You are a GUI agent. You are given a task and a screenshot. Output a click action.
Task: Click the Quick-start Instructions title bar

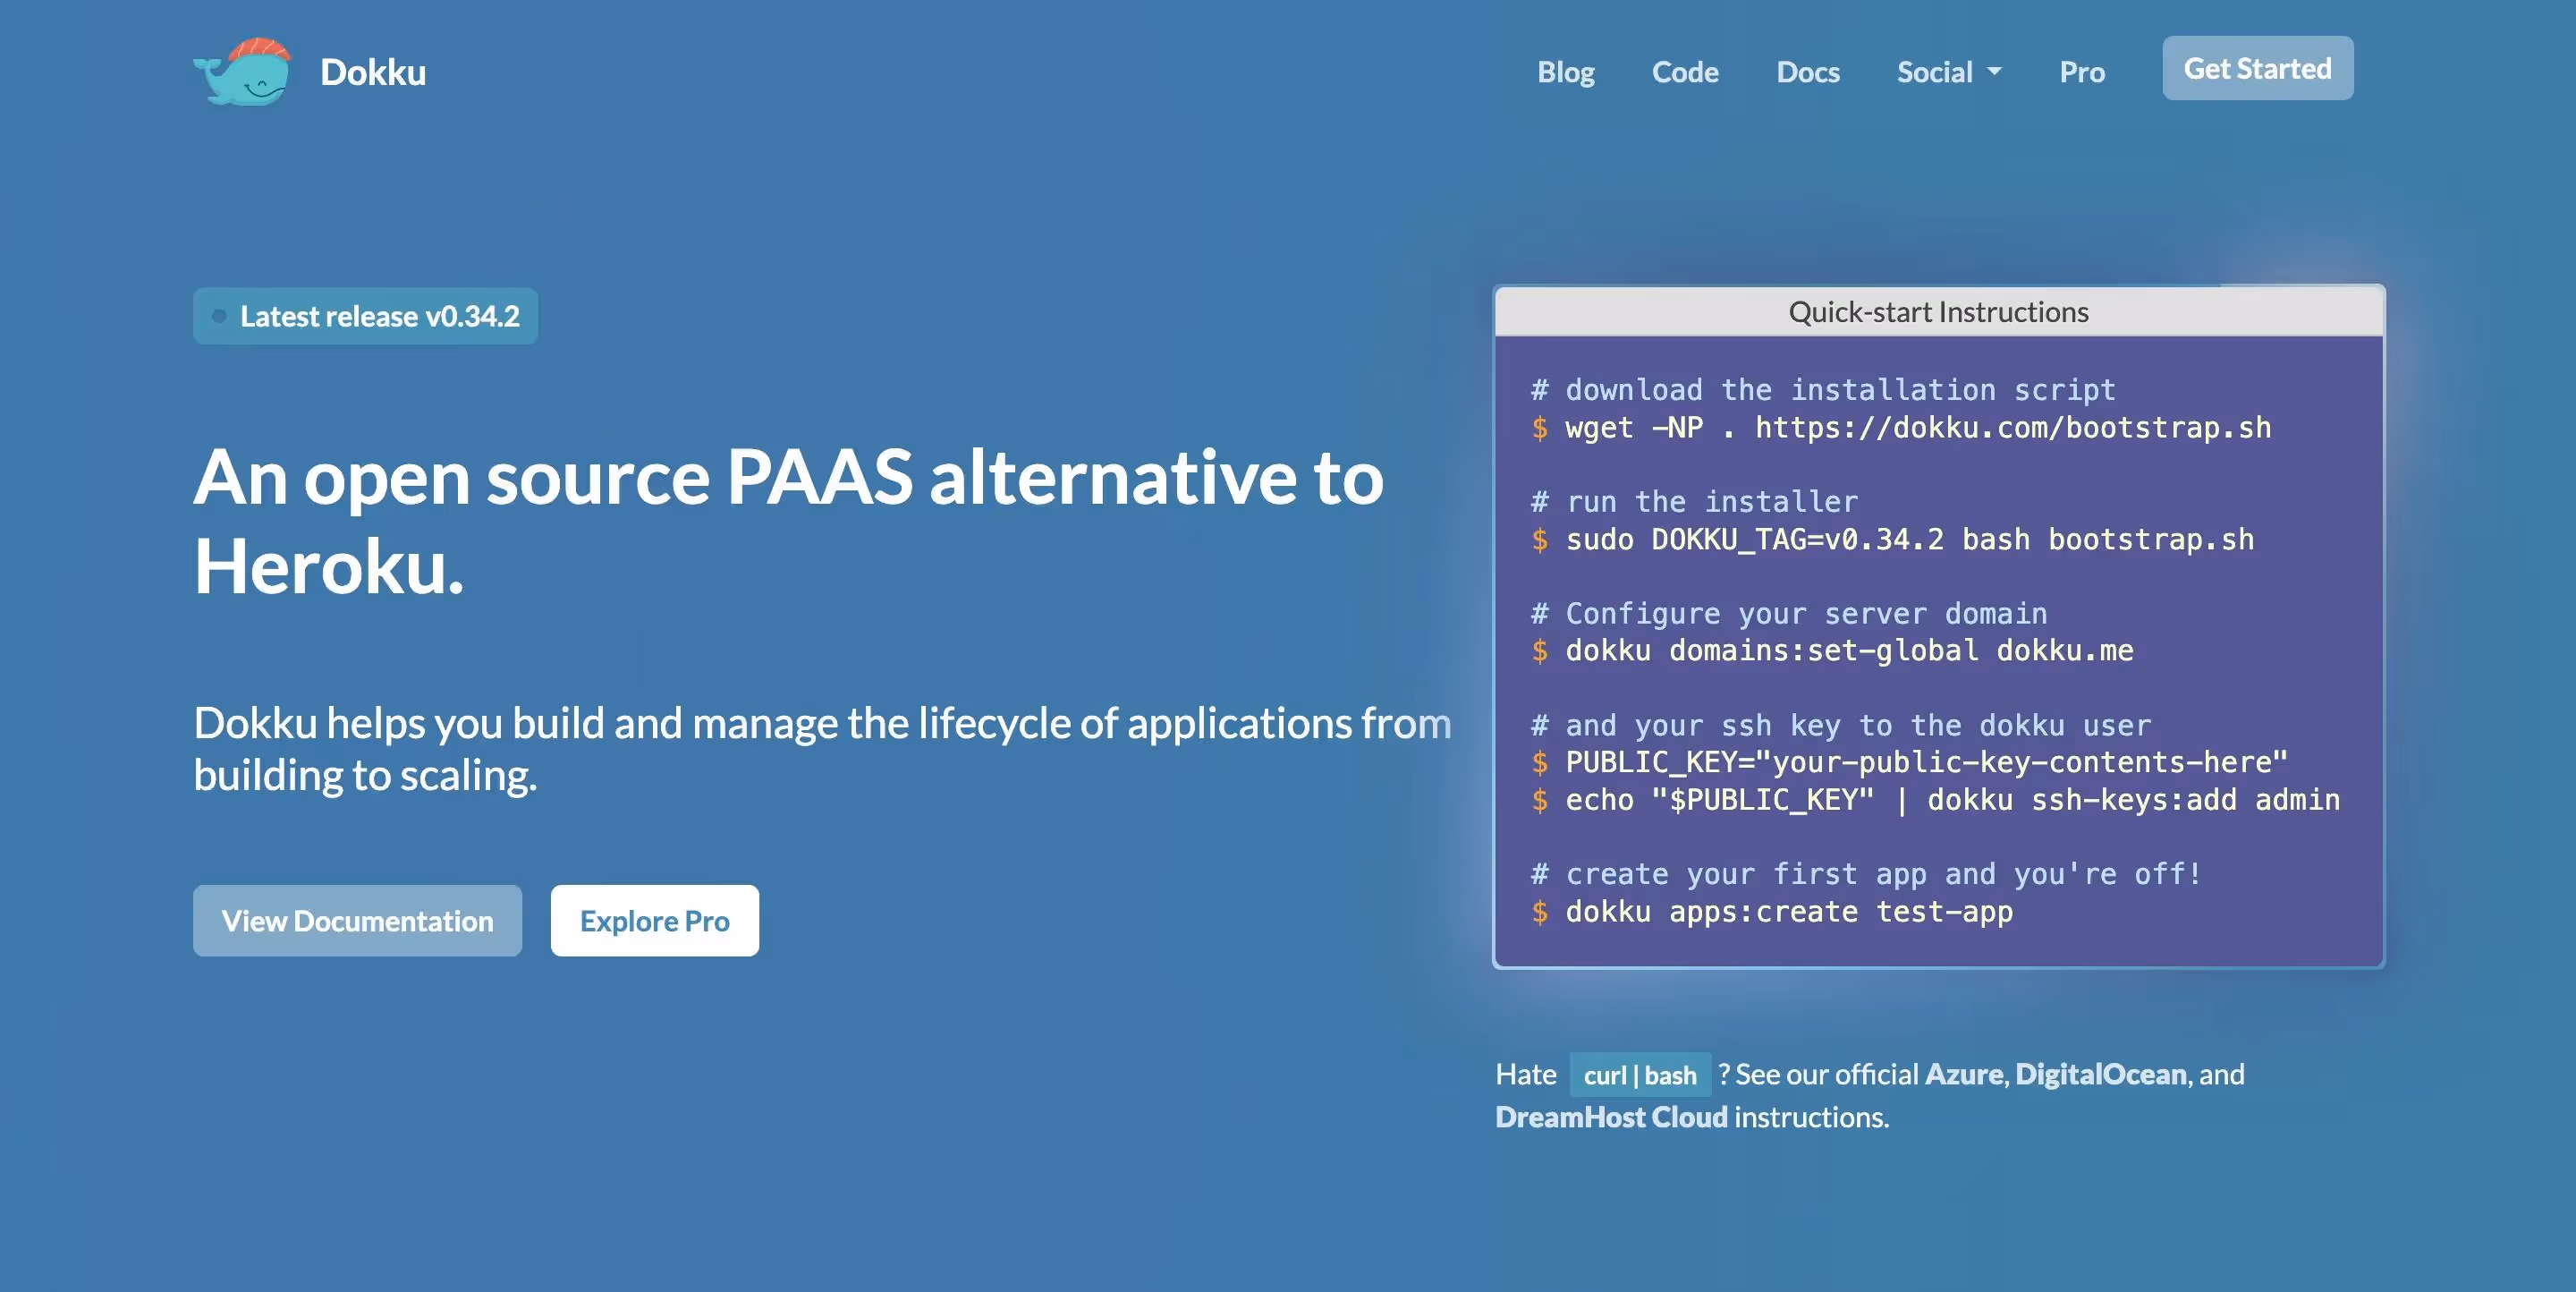click(x=1938, y=312)
